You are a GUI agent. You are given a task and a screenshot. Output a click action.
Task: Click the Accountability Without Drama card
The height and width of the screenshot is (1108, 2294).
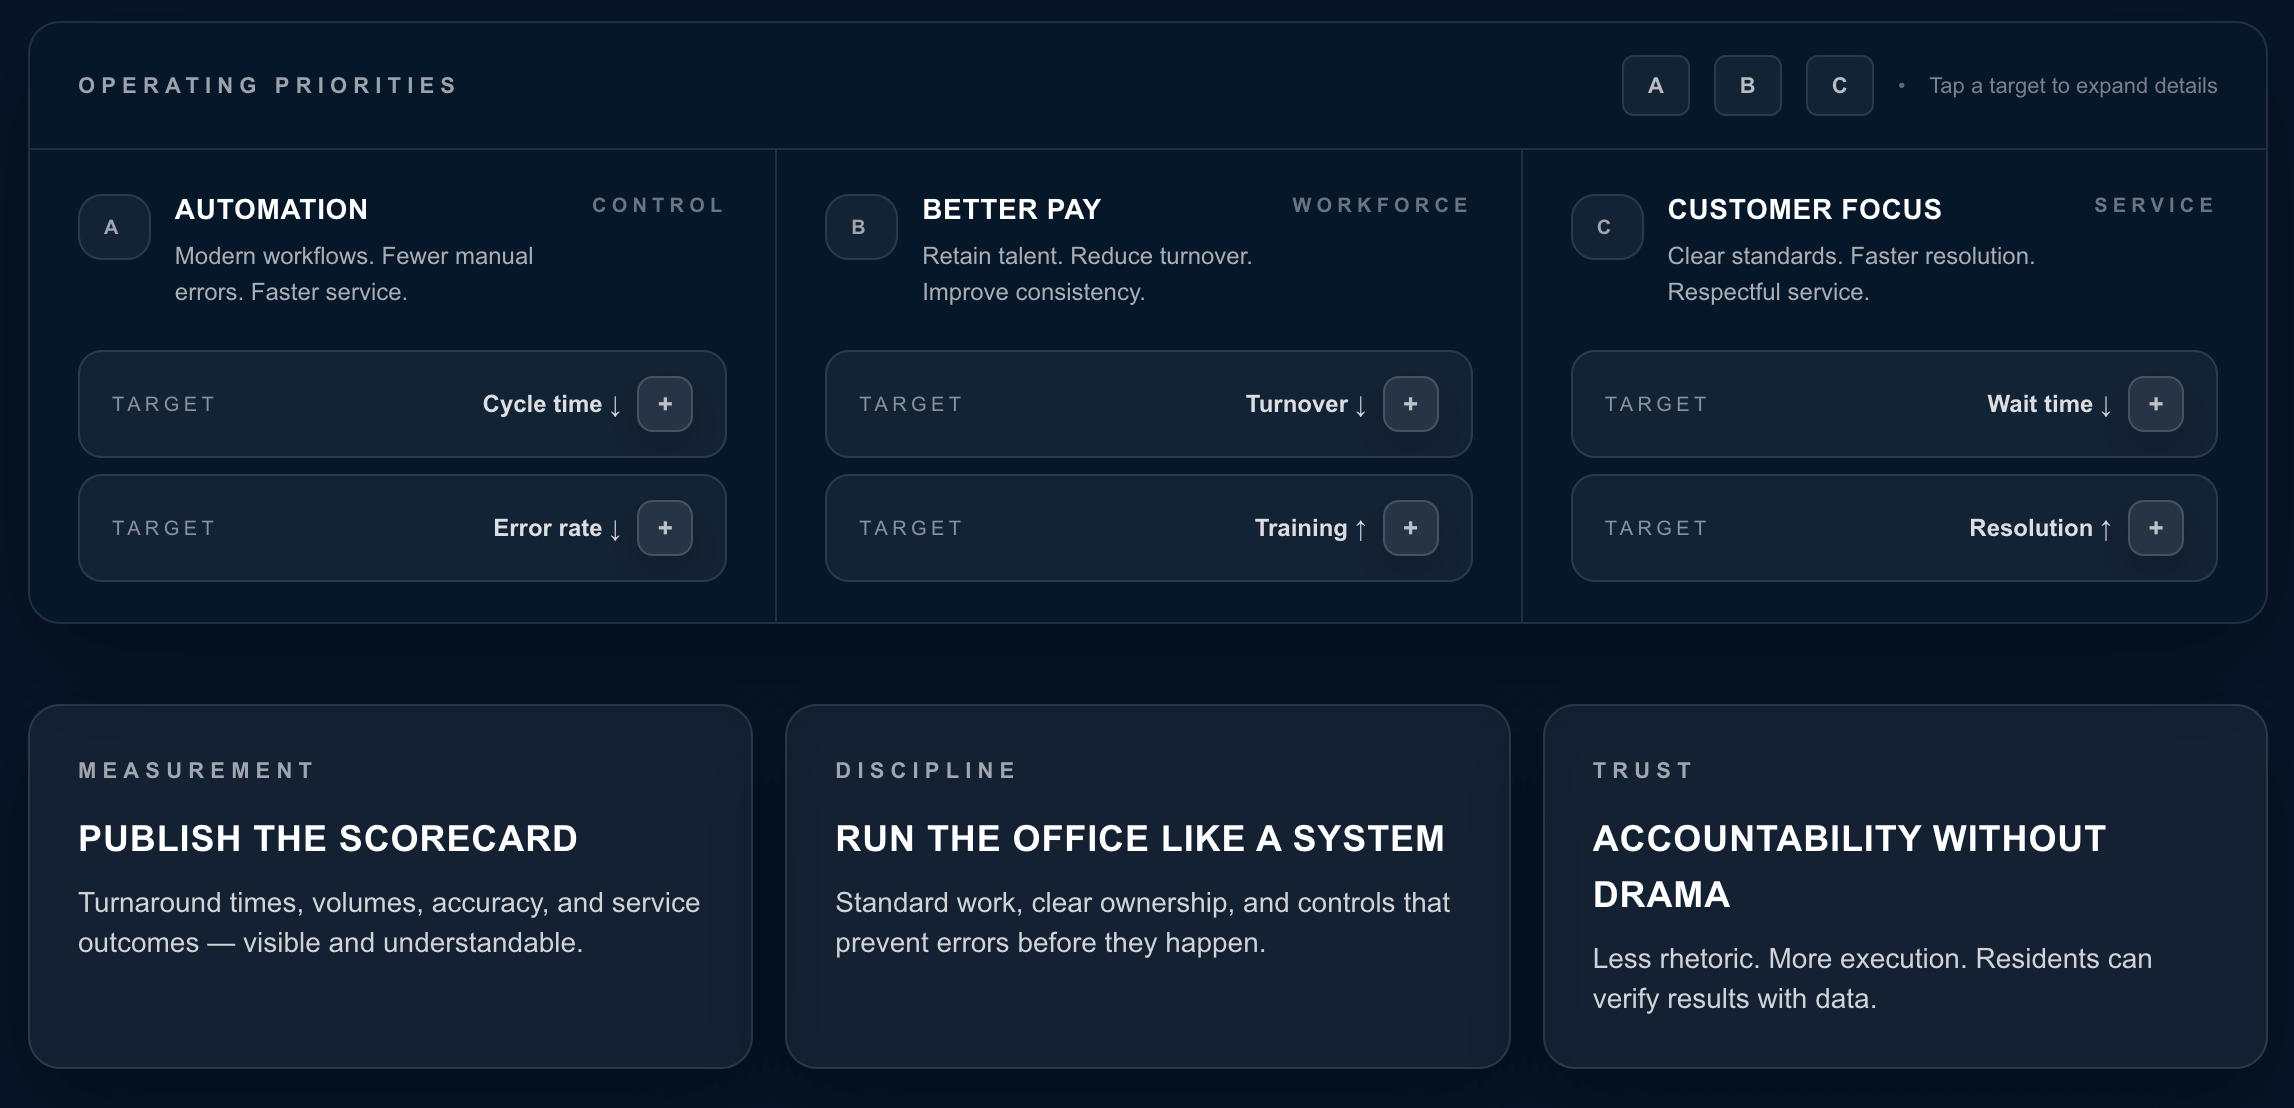click(1904, 886)
